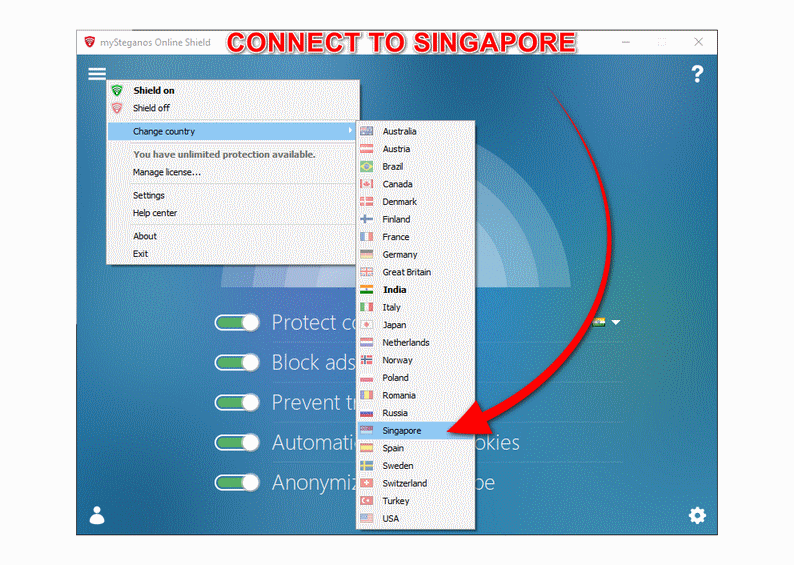Viewport: 794px width, 565px height.
Task: Click the Japan flag icon
Action: click(x=367, y=325)
